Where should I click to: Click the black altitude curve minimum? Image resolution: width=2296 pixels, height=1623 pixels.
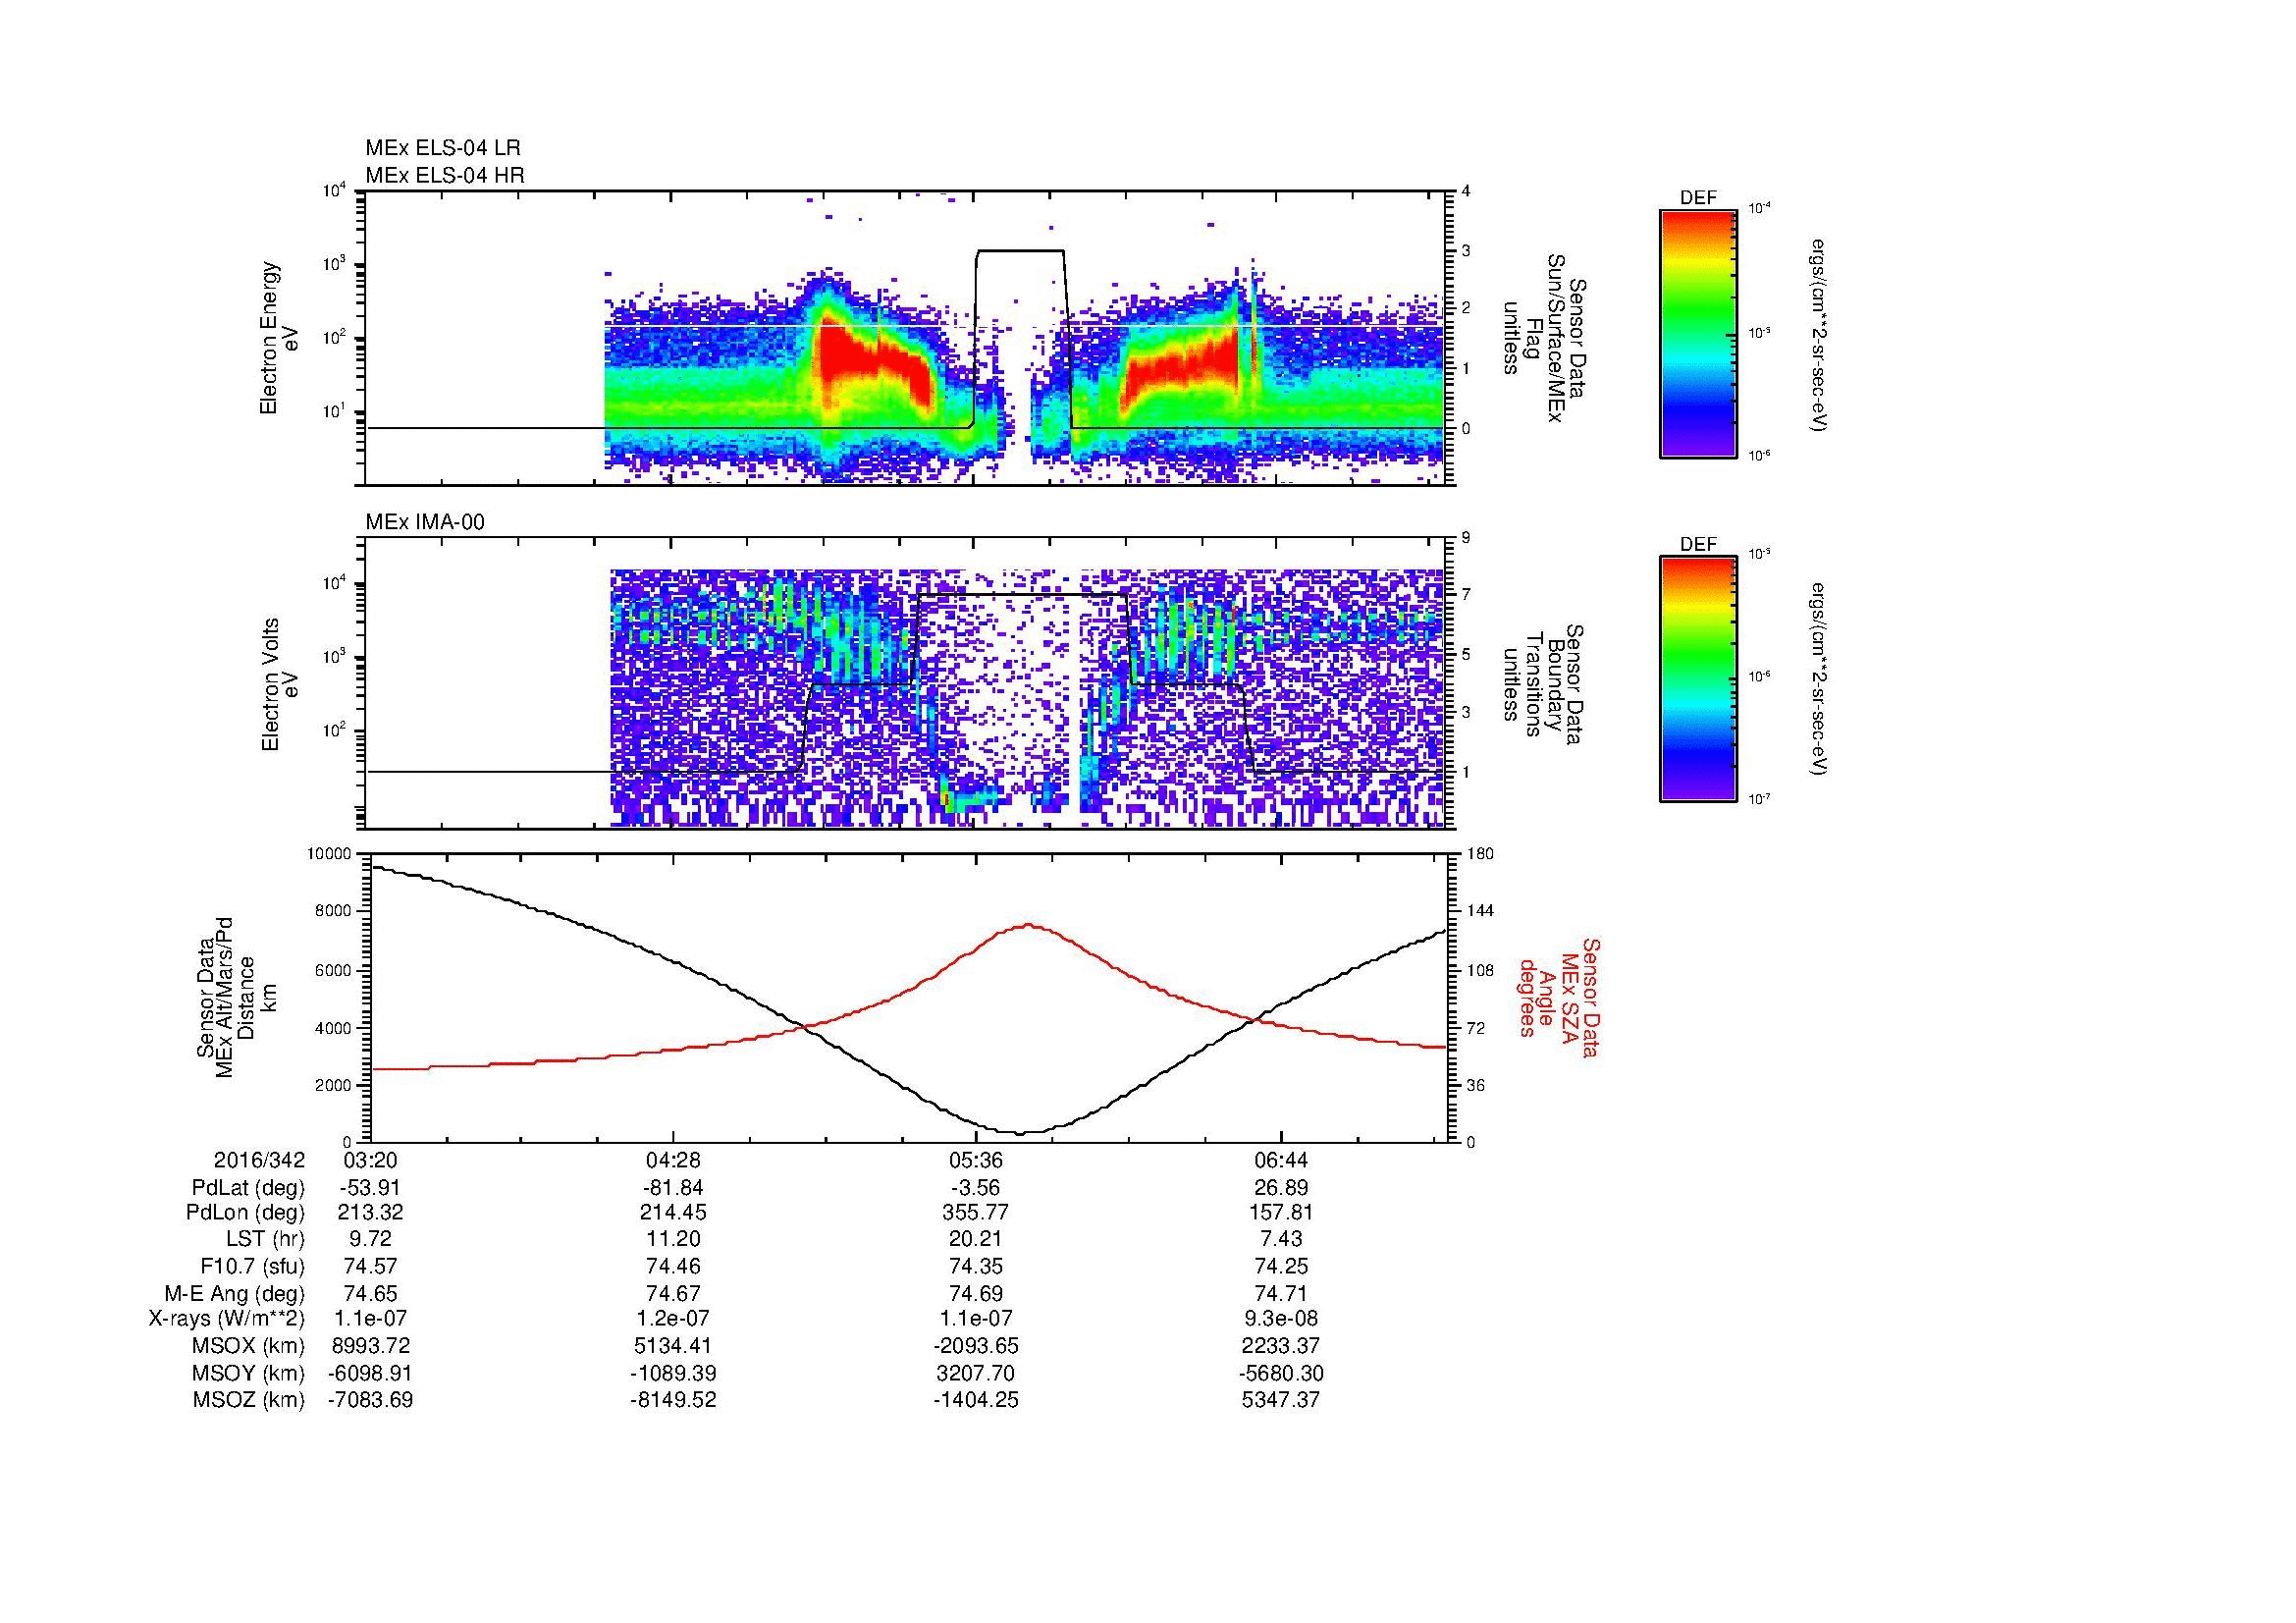(1022, 1133)
